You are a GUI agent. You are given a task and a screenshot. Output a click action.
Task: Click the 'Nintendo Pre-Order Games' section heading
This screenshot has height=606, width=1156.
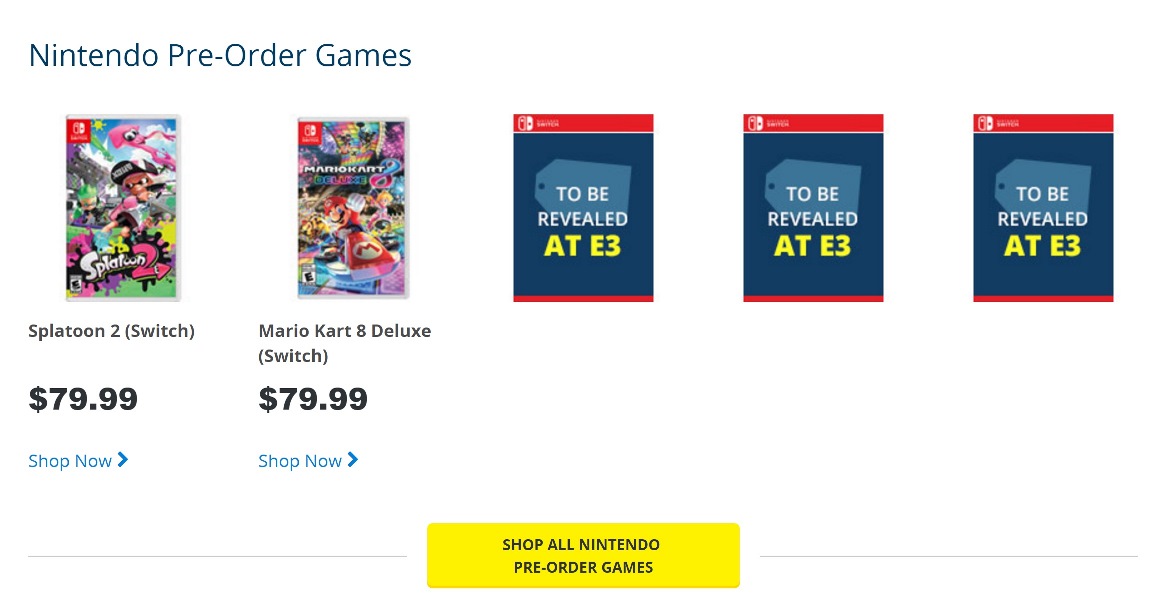click(220, 55)
